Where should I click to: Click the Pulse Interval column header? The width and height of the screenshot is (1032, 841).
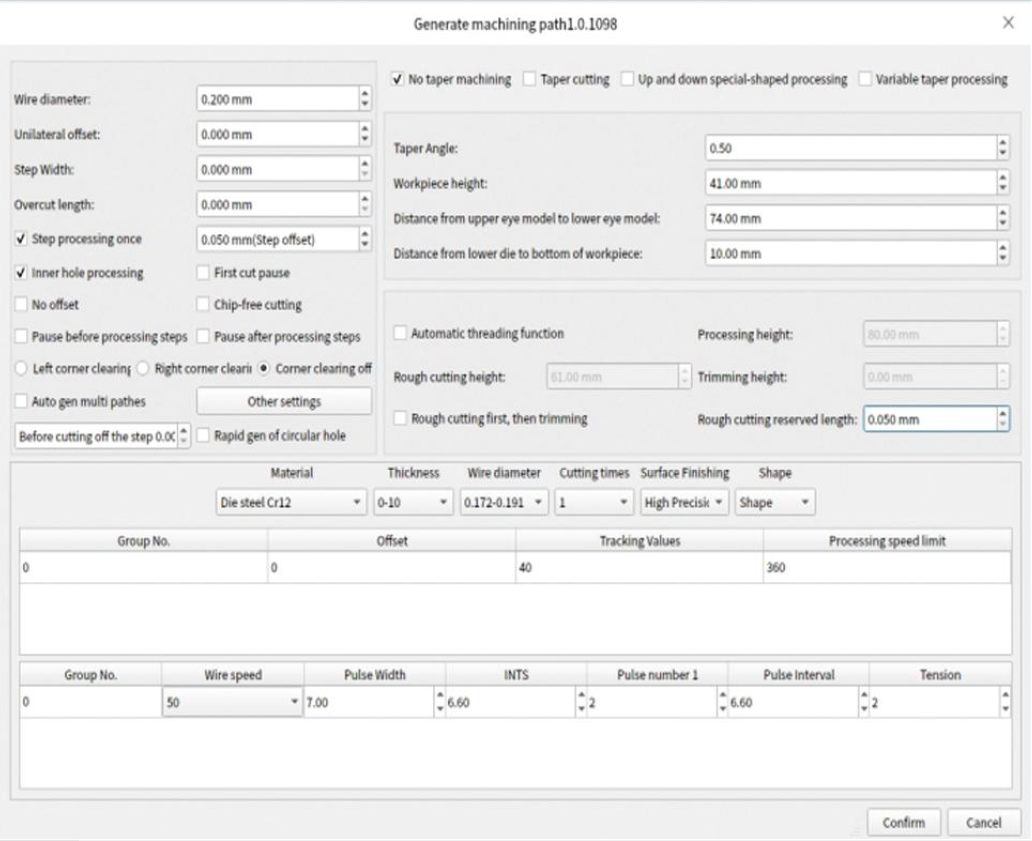798,675
